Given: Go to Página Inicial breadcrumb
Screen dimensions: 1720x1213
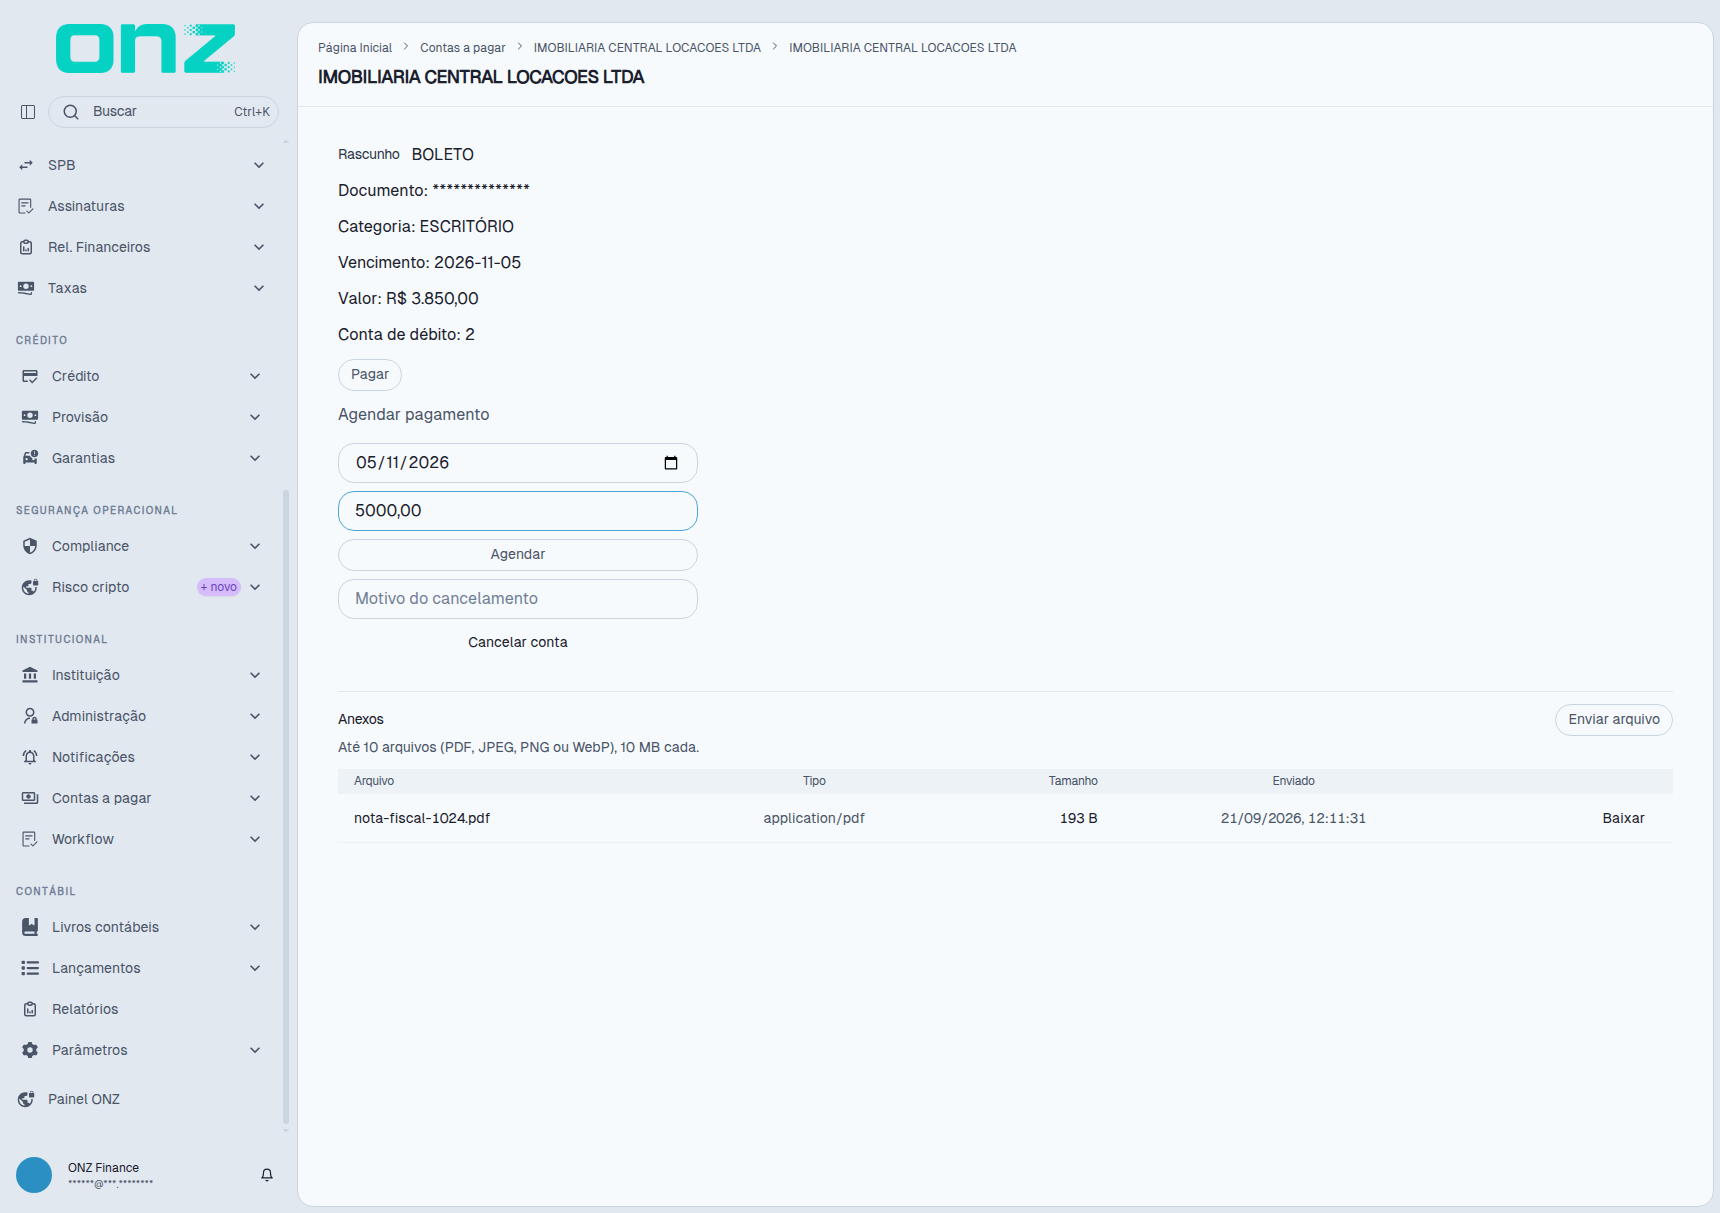Looking at the screenshot, I should [x=355, y=48].
